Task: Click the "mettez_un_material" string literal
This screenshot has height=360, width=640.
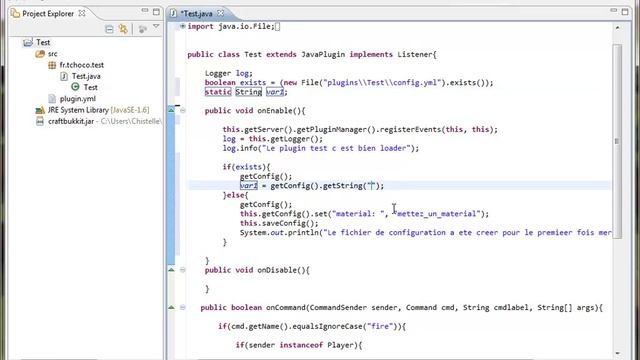Action: [437, 214]
